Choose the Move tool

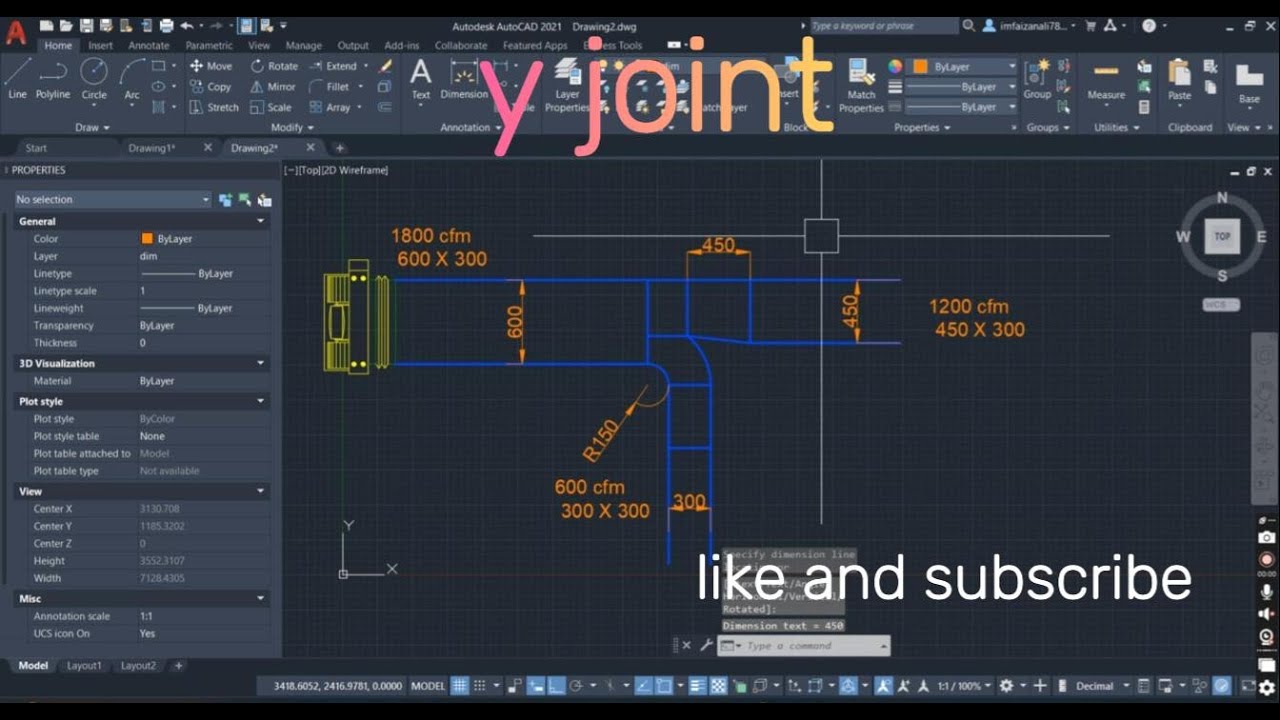(x=210, y=66)
